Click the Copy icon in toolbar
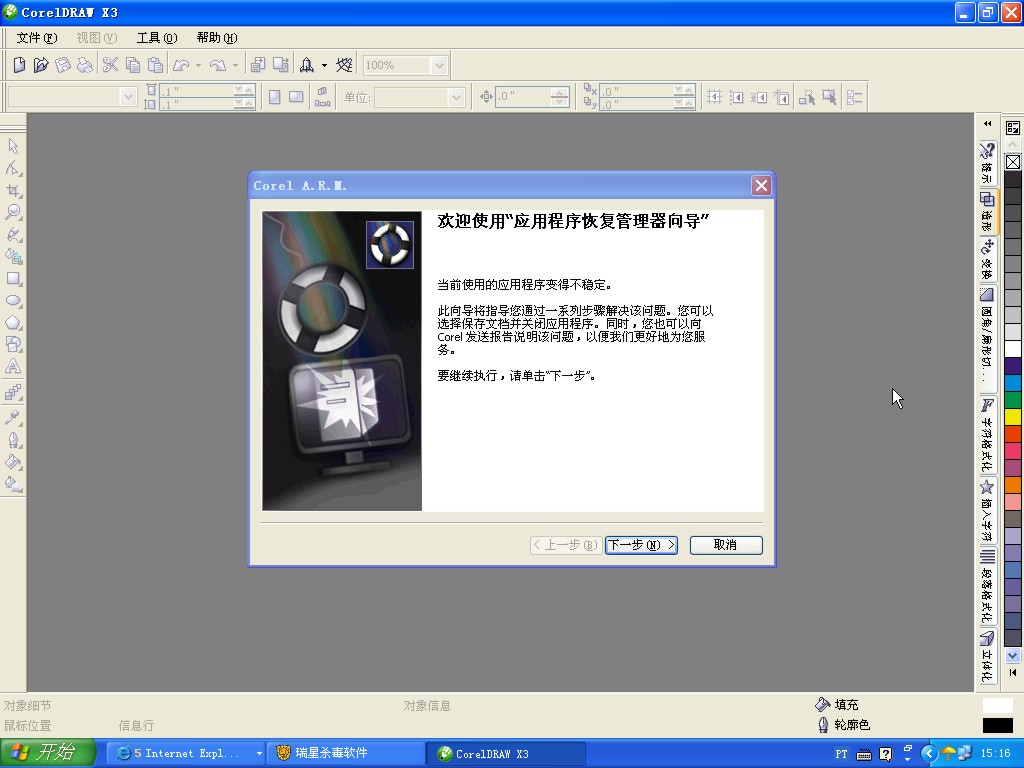The width and height of the screenshot is (1024, 768). tap(133, 65)
